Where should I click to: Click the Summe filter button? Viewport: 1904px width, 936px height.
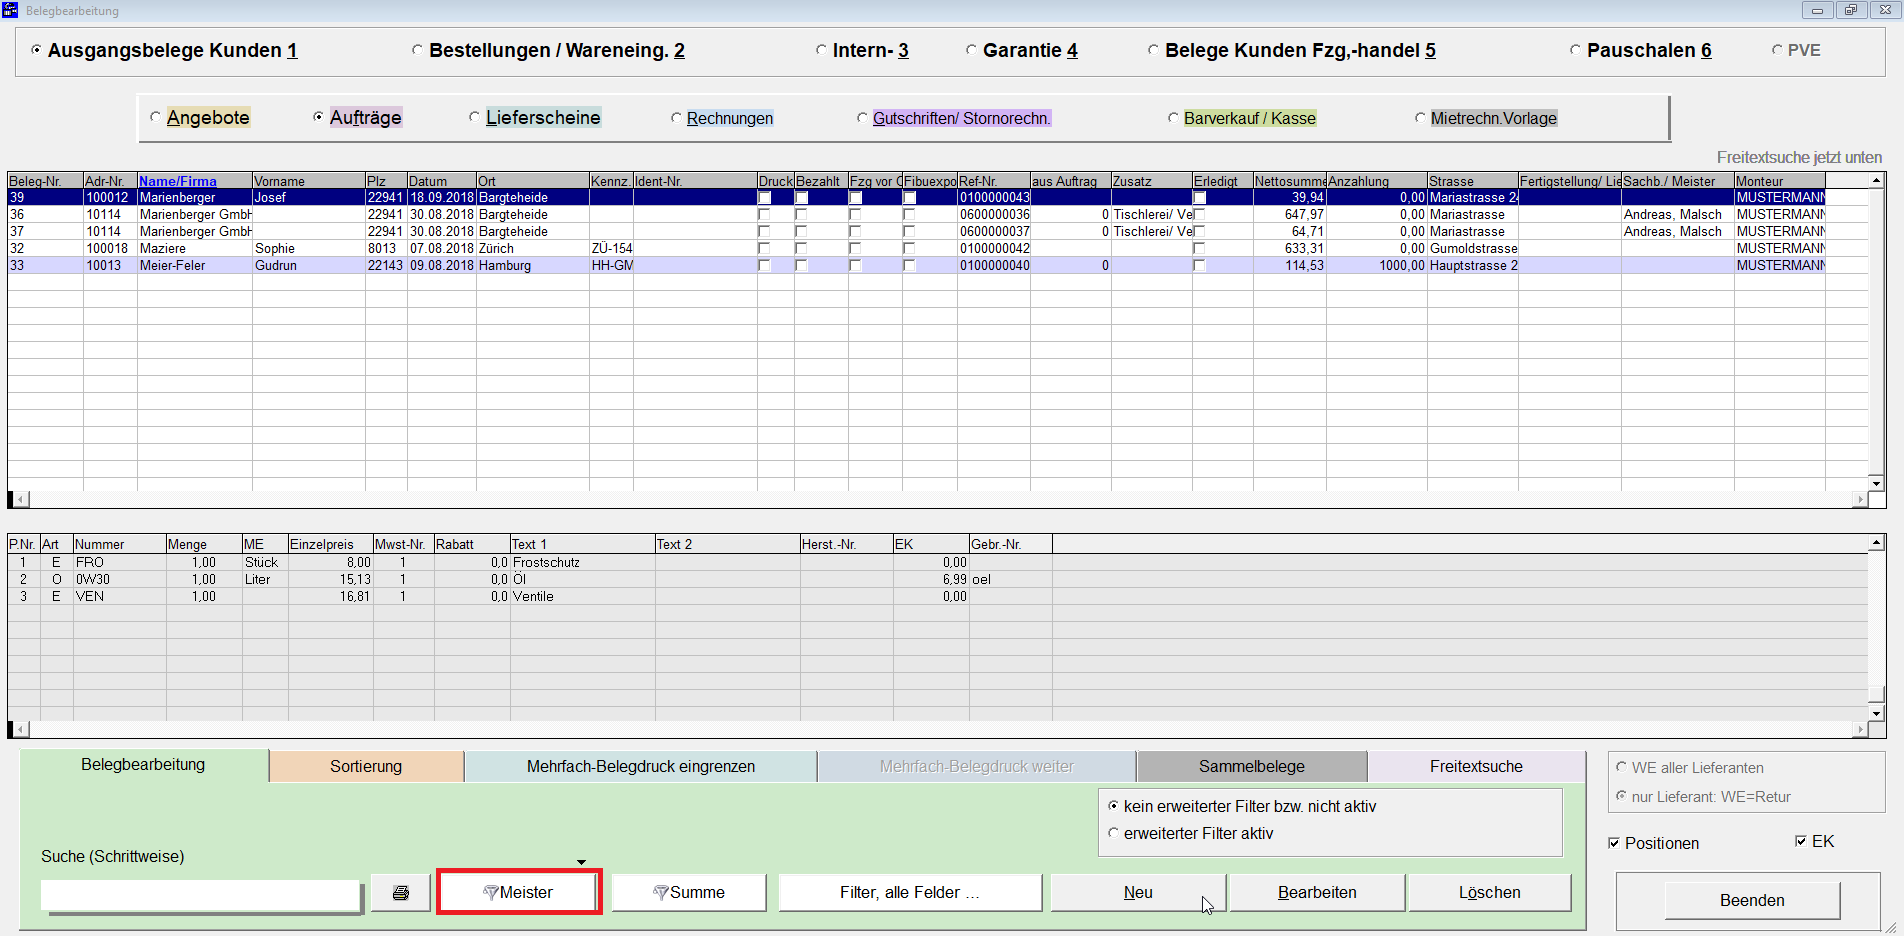coord(689,892)
